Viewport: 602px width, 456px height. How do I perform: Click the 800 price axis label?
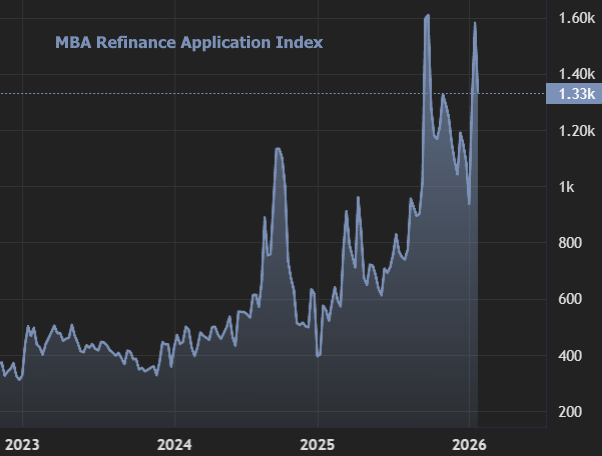[572, 243]
